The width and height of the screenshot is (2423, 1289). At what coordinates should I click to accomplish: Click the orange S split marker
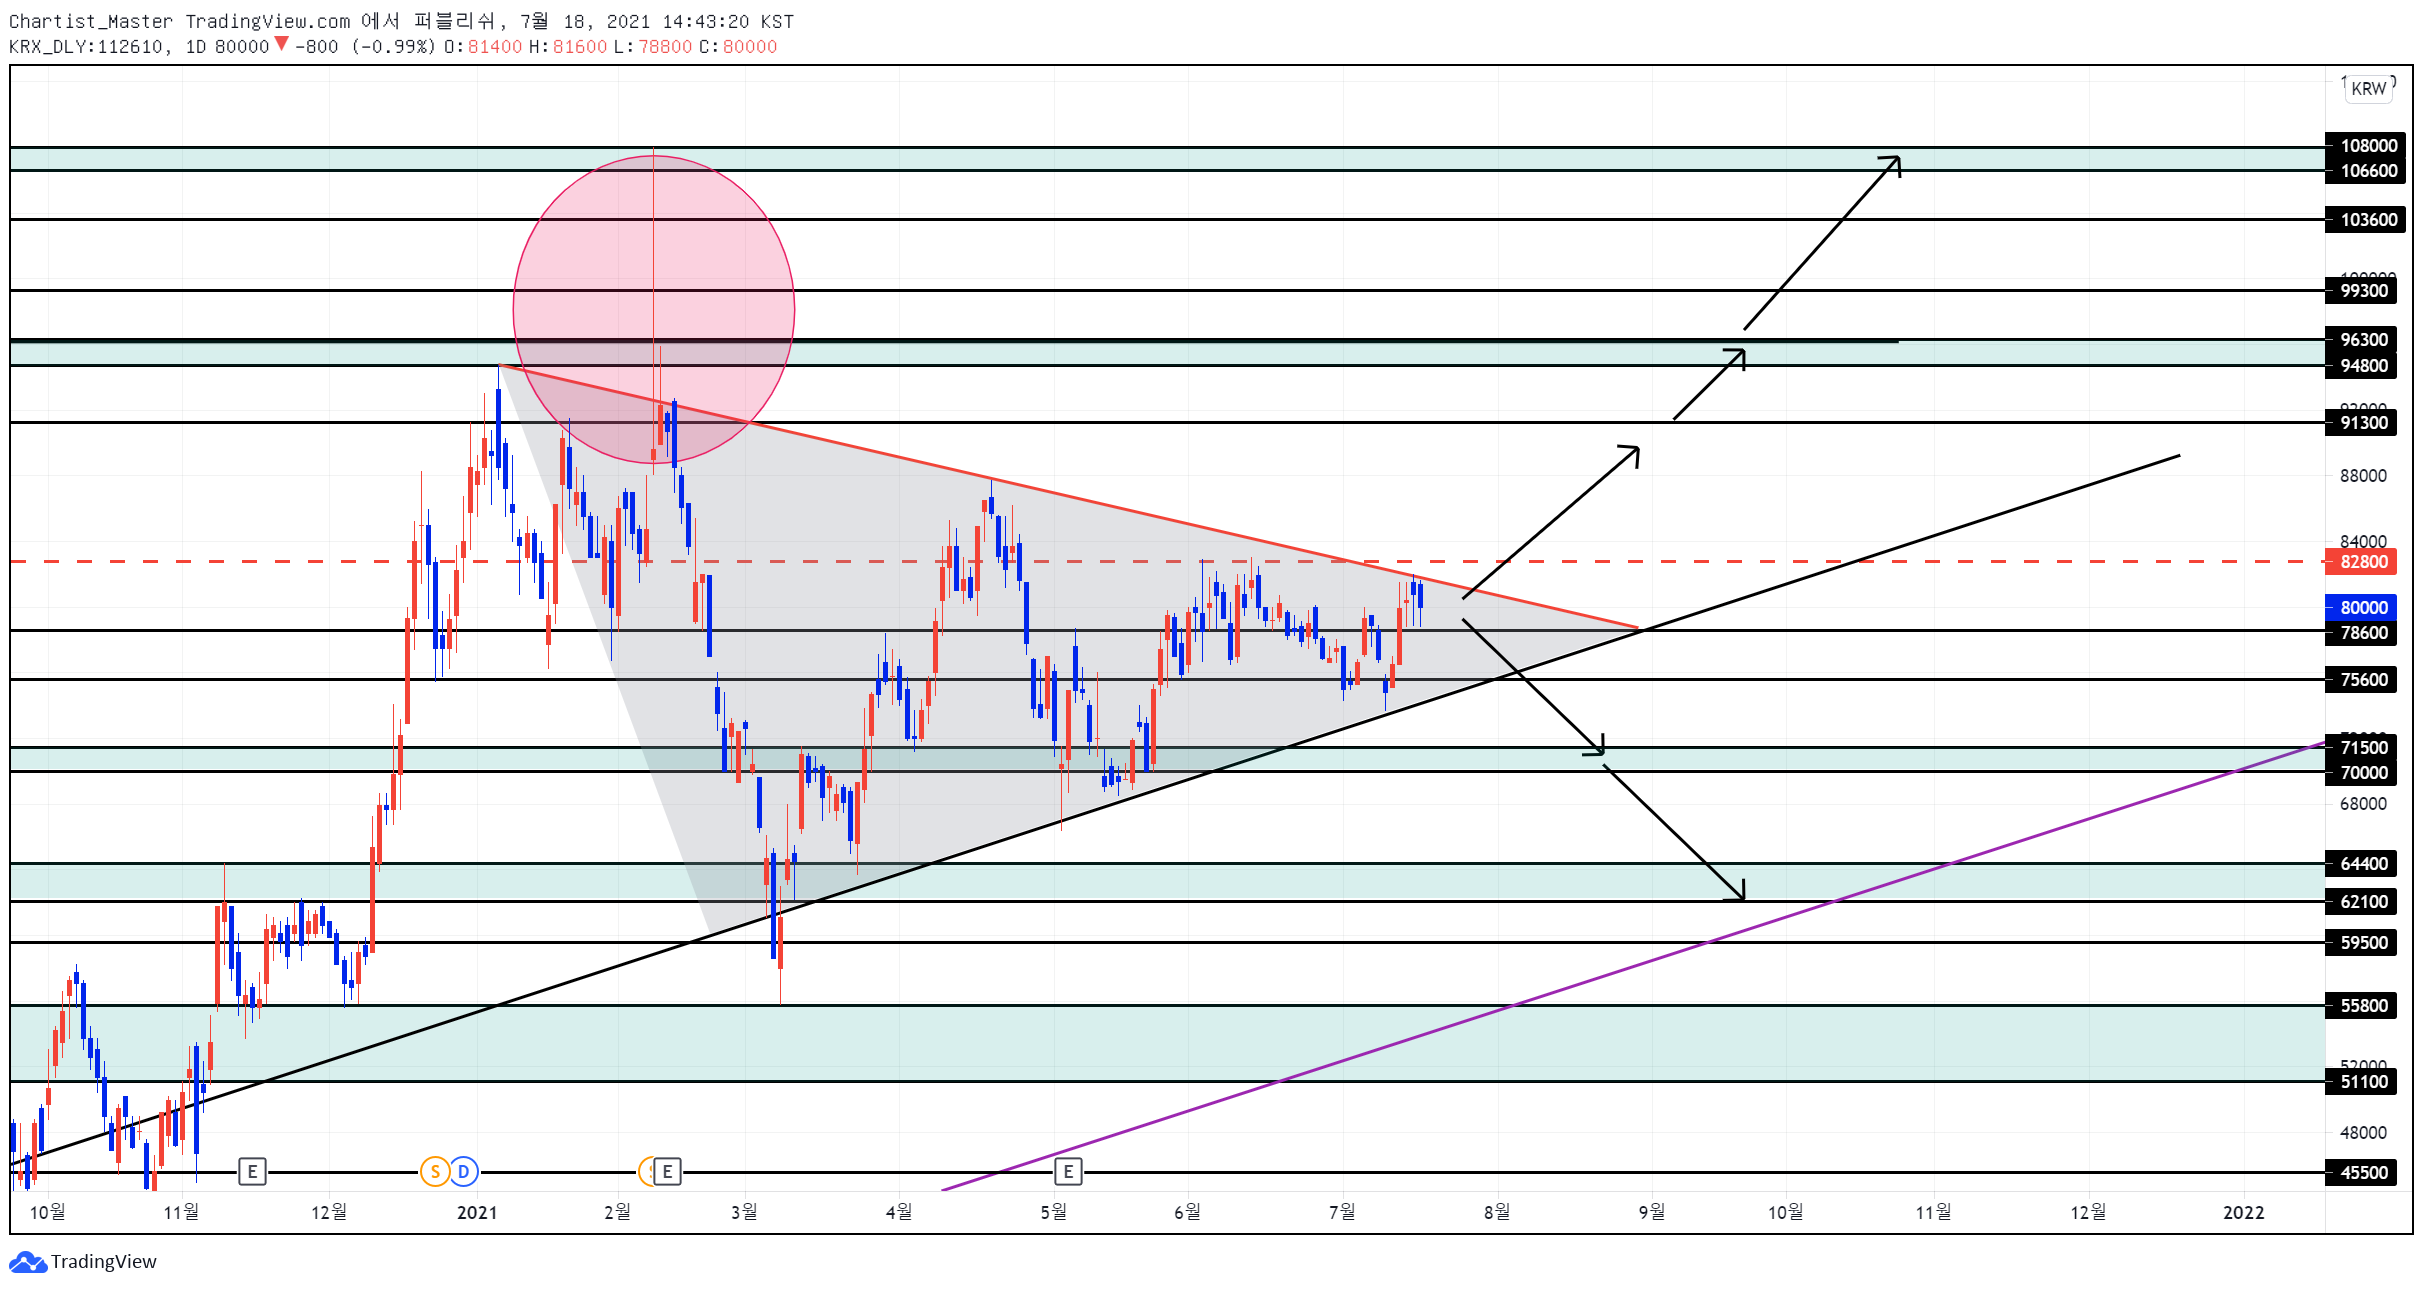coord(435,1171)
